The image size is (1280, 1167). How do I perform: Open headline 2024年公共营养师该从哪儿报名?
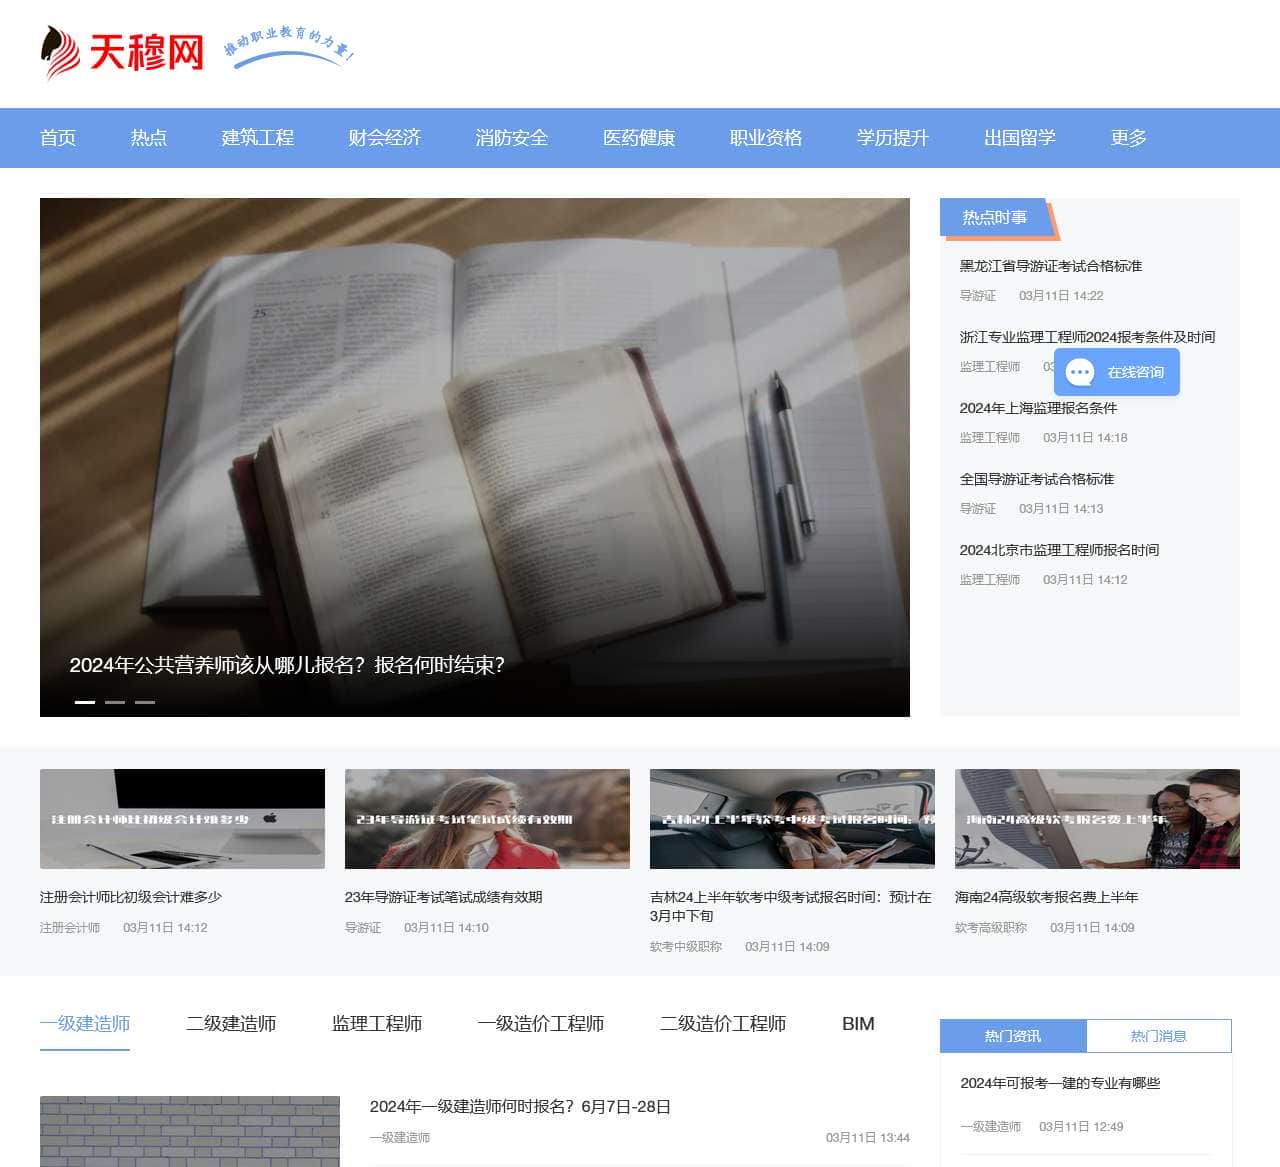coord(287,665)
